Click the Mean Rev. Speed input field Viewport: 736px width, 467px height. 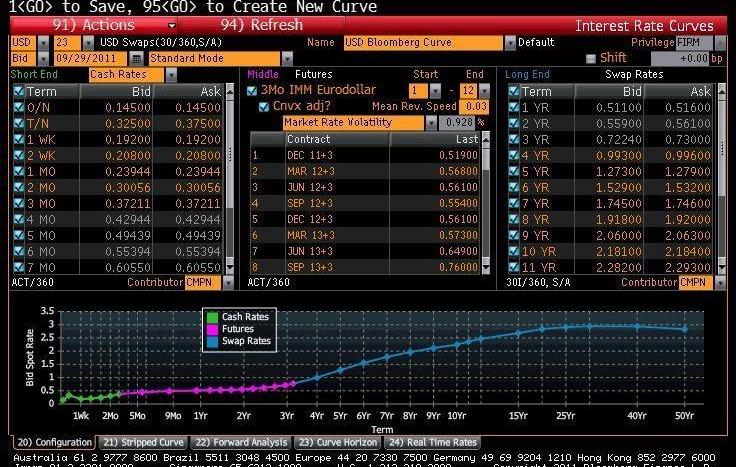point(476,106)
